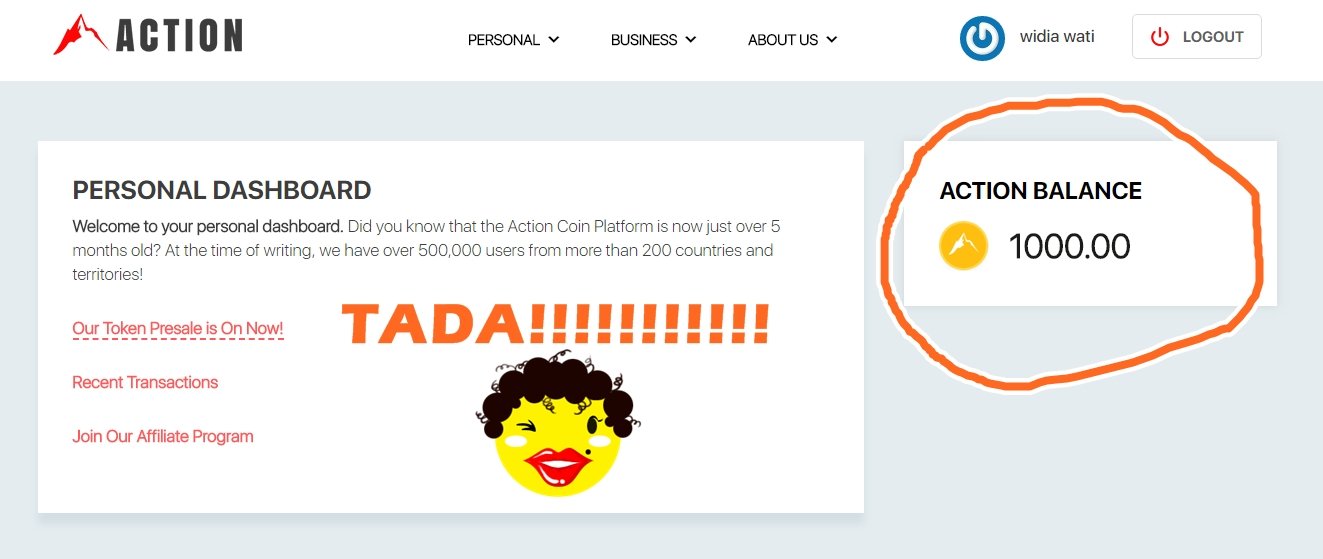
Task: Click the ACTION wordmark in header
Action: click(179, 37)
